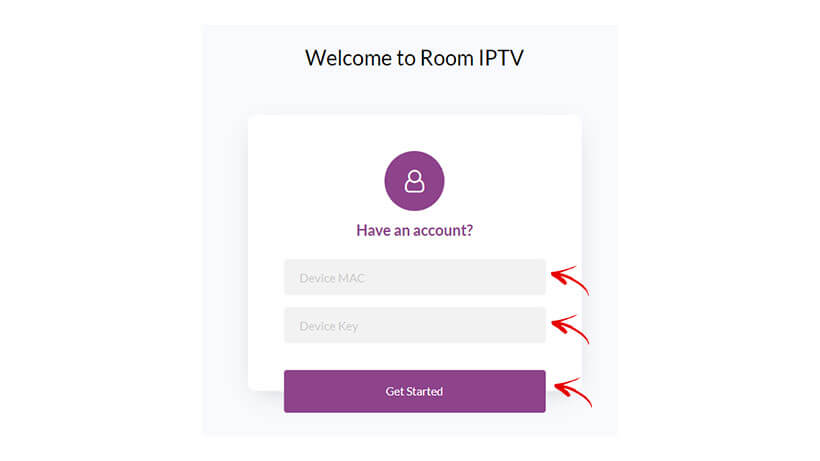The height and width of the screenshot is (461, 820).
Task: Click the "Welcome to Room IPTV" title
Action: point(414,58)
